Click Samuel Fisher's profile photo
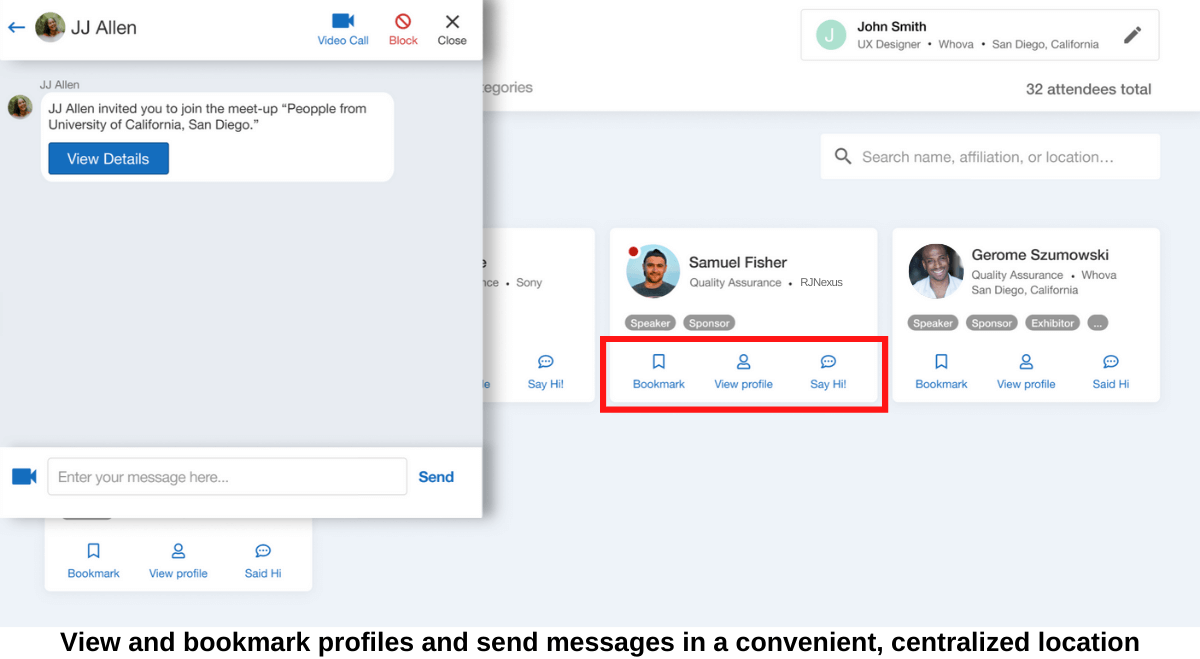Image resolution: width=1200 pixels, height=659 pixels. tap(653, 271)
